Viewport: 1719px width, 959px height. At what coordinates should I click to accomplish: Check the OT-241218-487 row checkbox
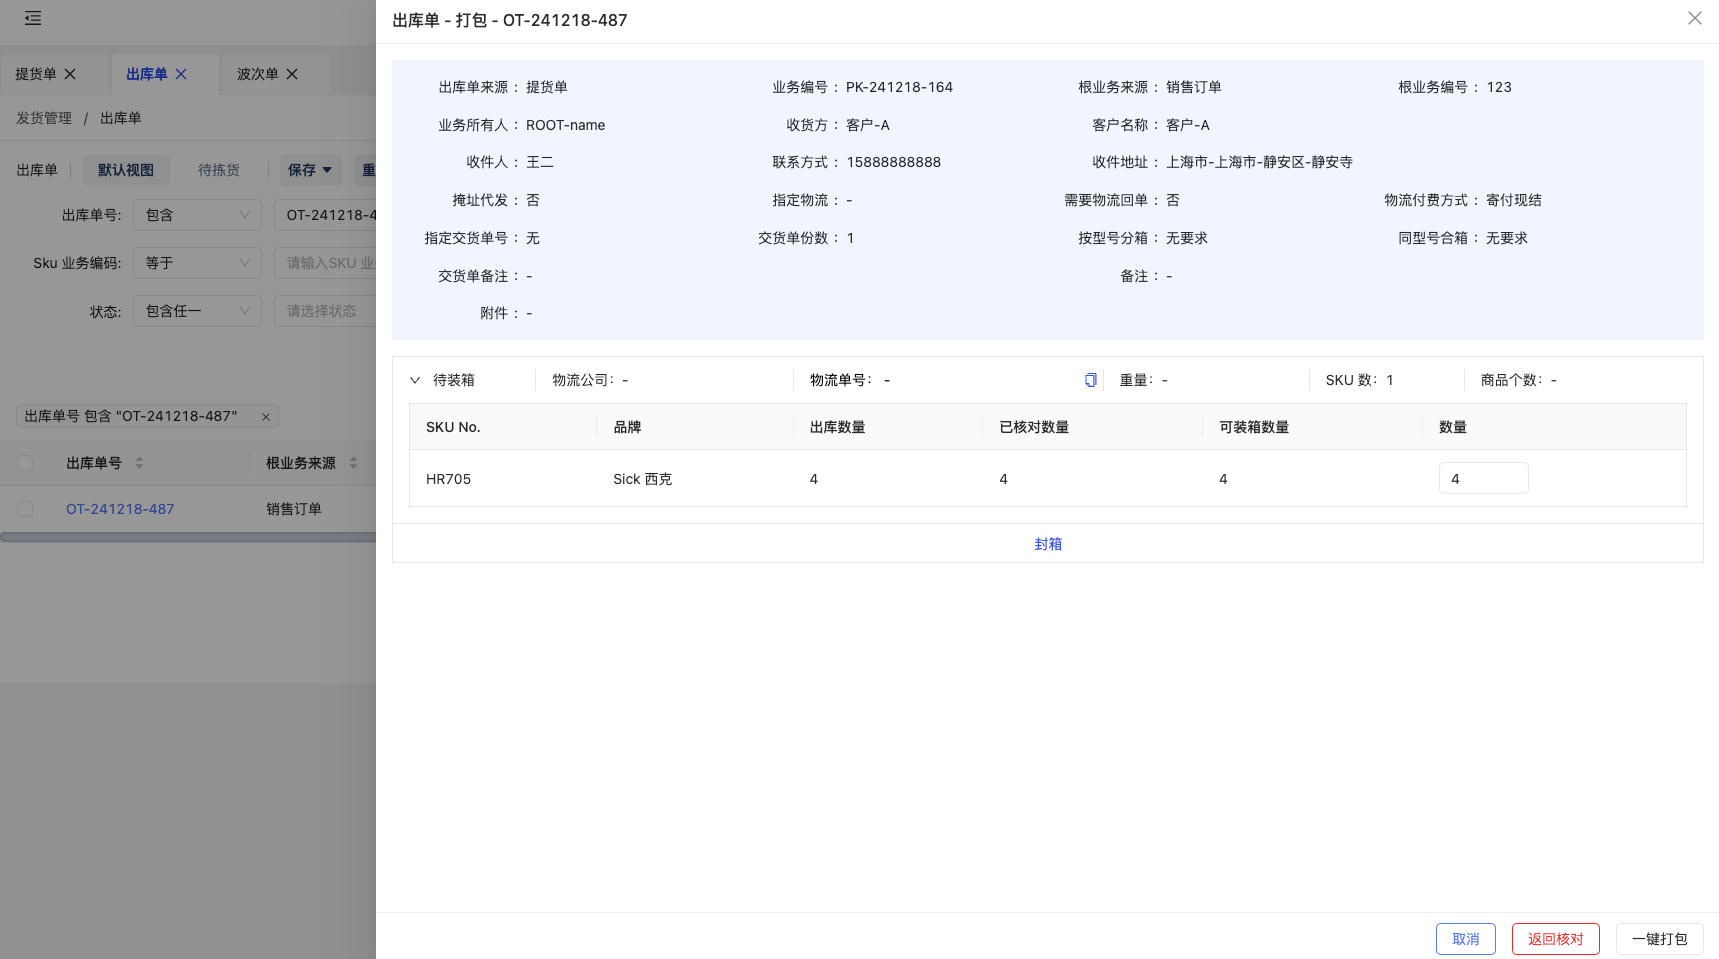click(x=25, y=509)
